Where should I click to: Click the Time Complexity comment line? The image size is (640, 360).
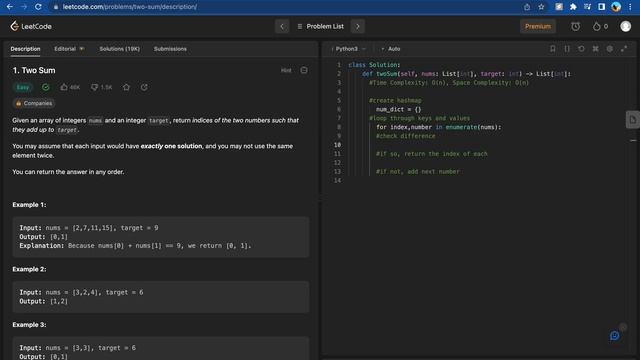coord(449,83)
